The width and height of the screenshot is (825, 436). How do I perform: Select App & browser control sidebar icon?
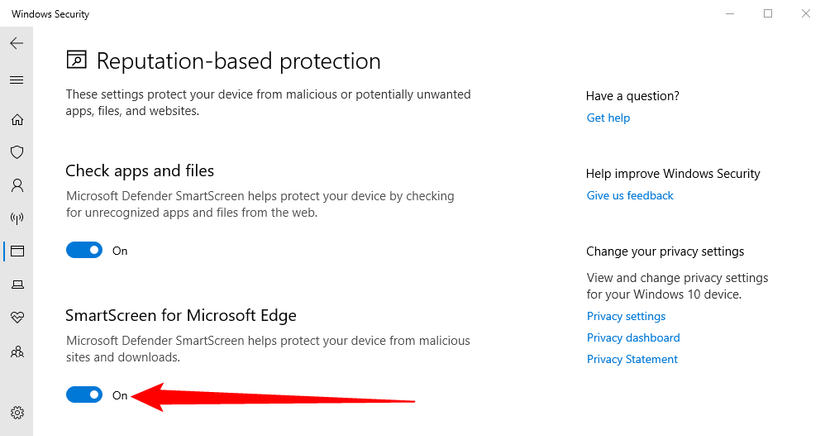point(17,251)
